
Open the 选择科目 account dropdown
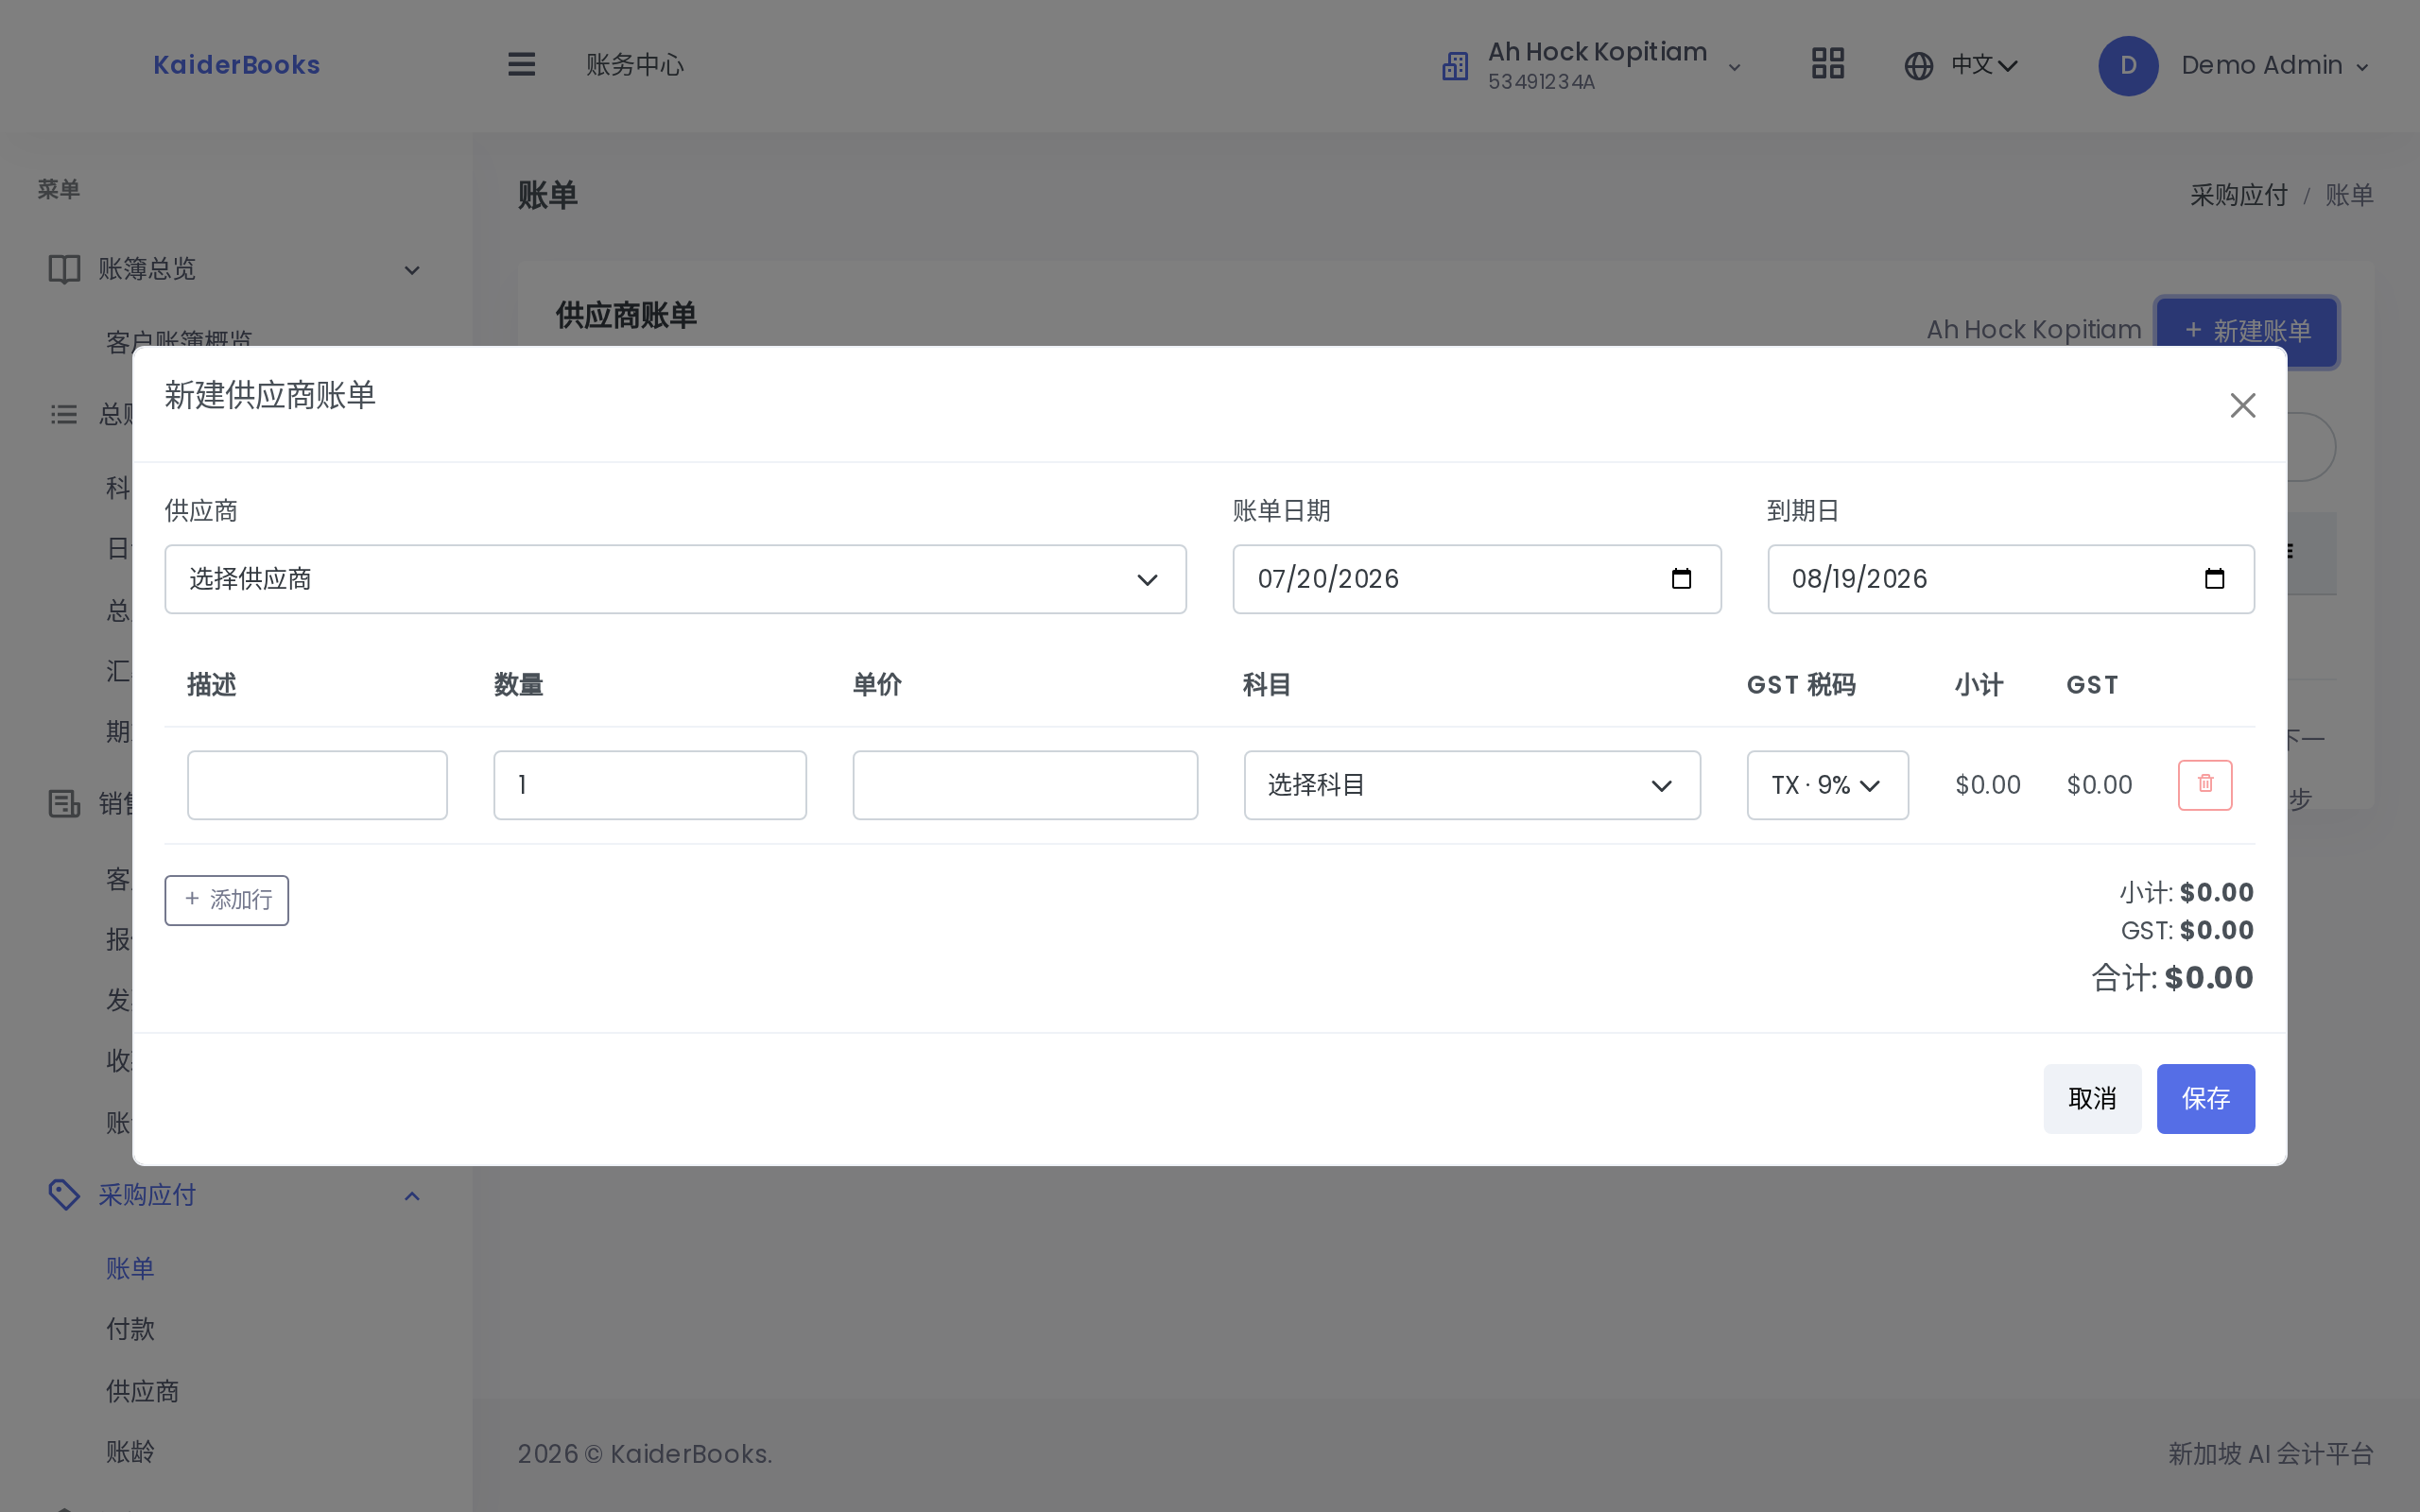pos(1472,785)
